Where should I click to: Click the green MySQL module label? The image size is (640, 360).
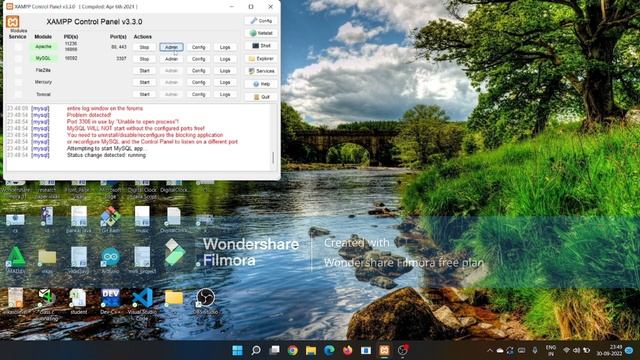[x=43, y=58]
